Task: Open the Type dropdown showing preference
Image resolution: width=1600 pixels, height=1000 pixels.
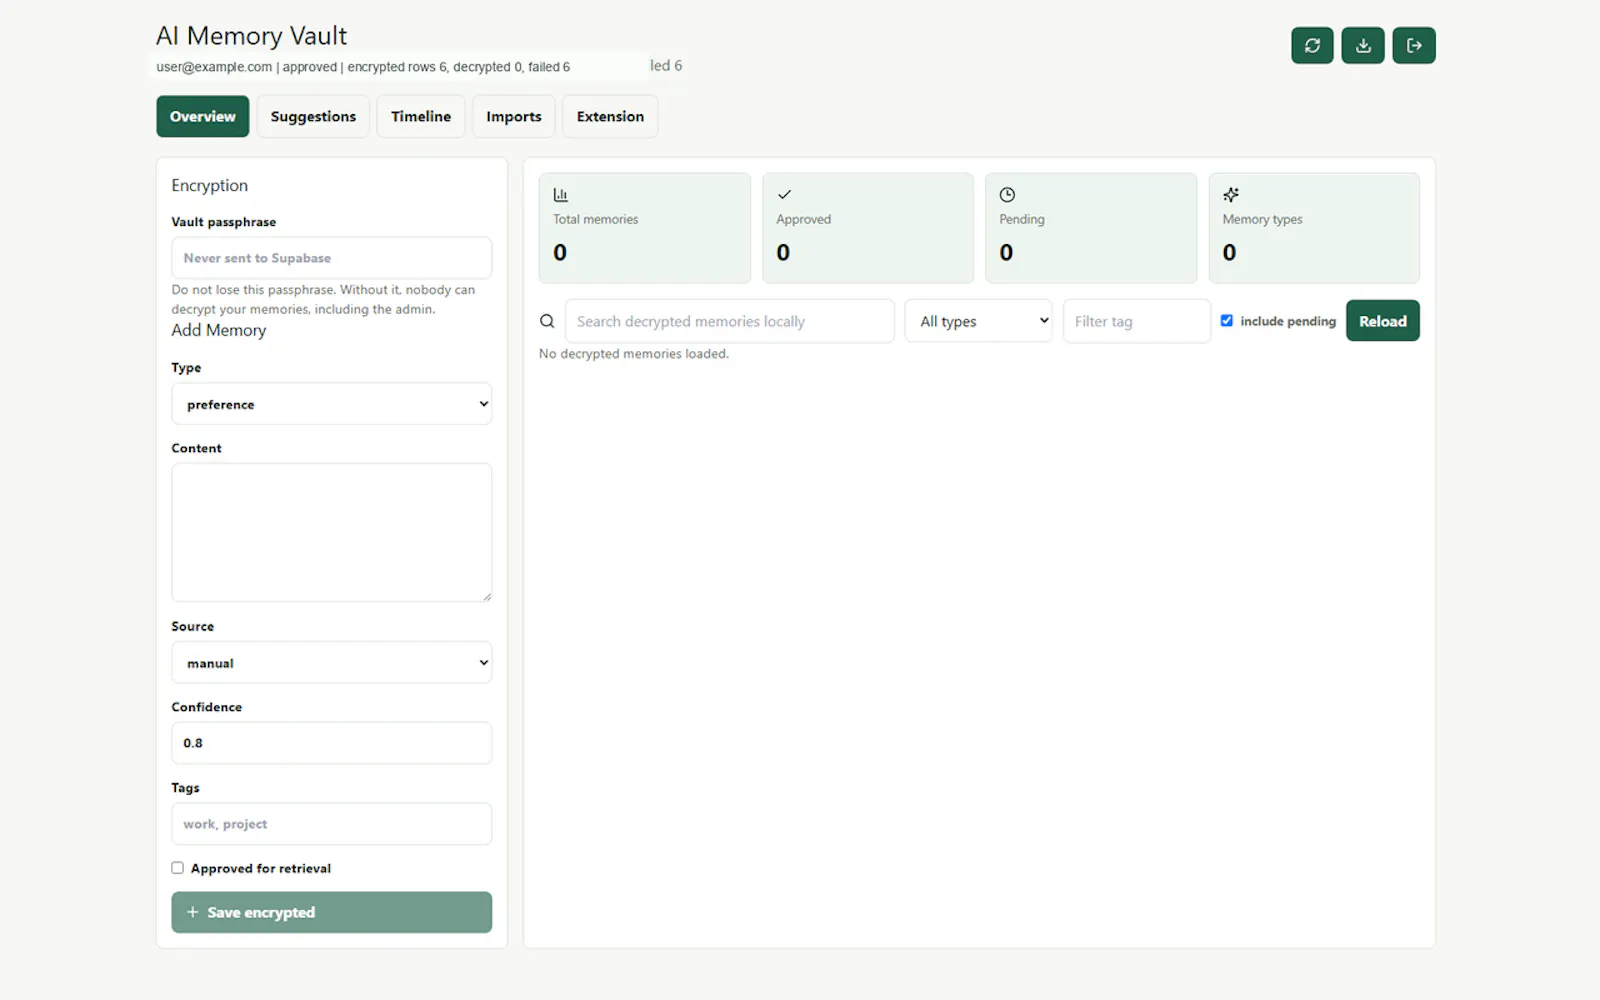Action: point(332,404)
